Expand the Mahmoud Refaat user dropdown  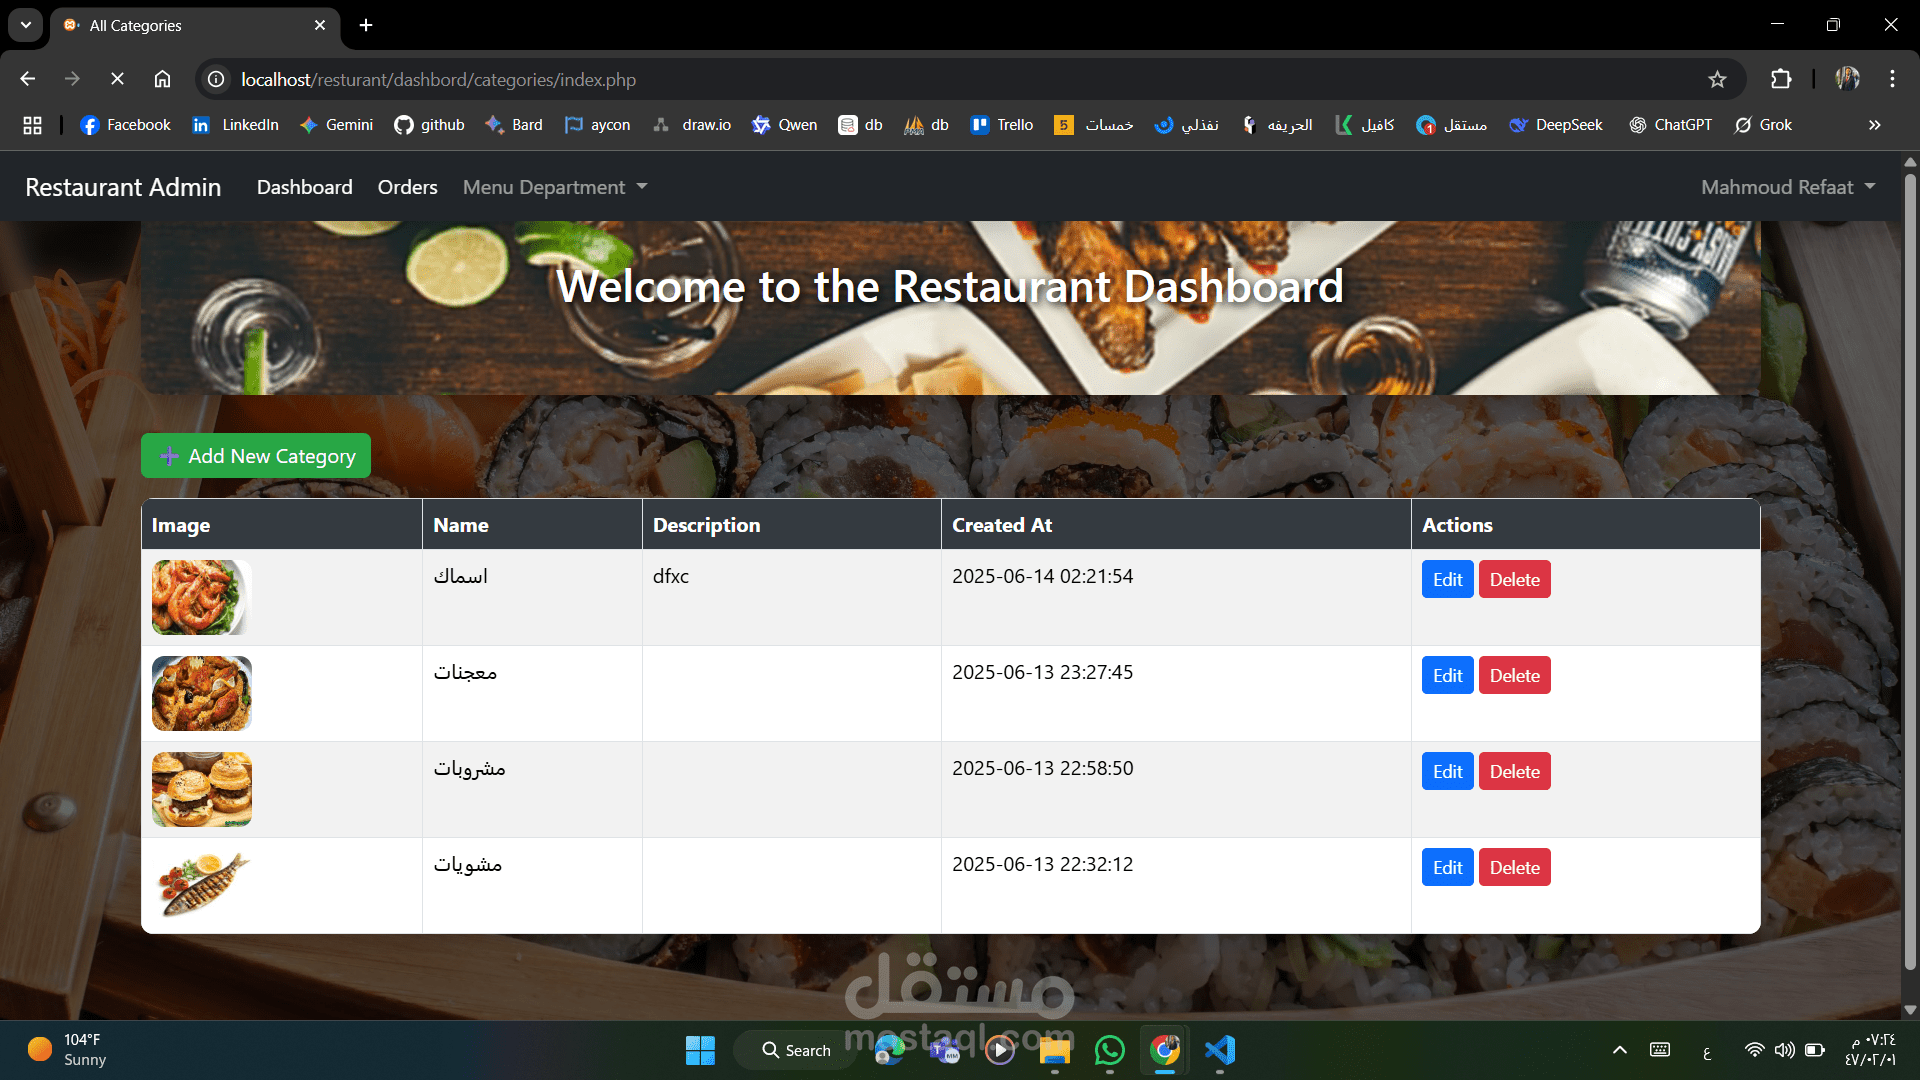[1788, 187]
